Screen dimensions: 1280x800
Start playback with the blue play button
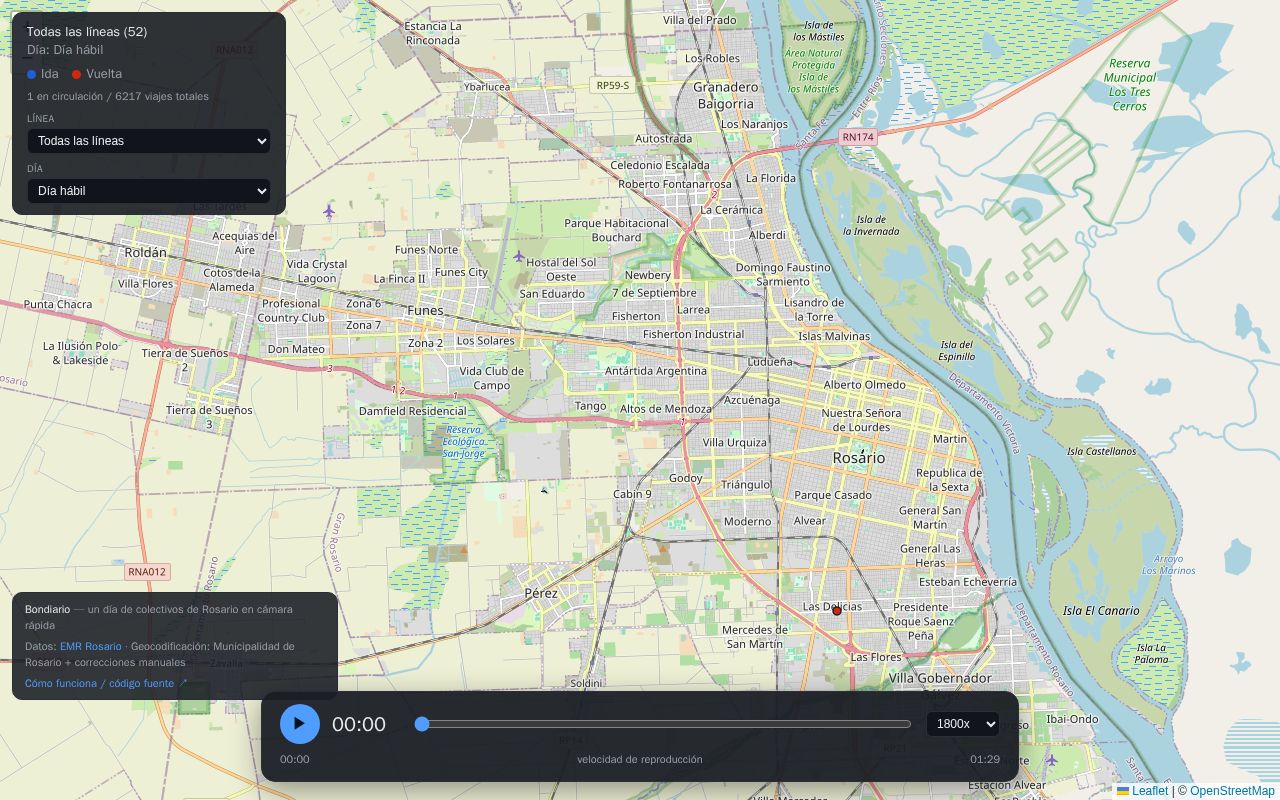coord(300,724)
